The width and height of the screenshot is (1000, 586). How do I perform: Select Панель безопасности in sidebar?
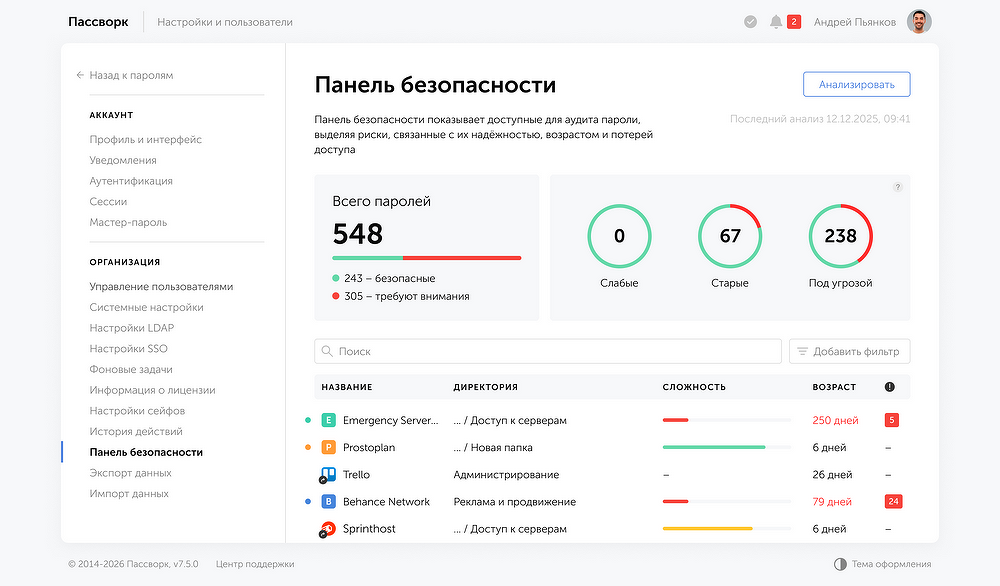pyautogui.click(x=146, y=453)
